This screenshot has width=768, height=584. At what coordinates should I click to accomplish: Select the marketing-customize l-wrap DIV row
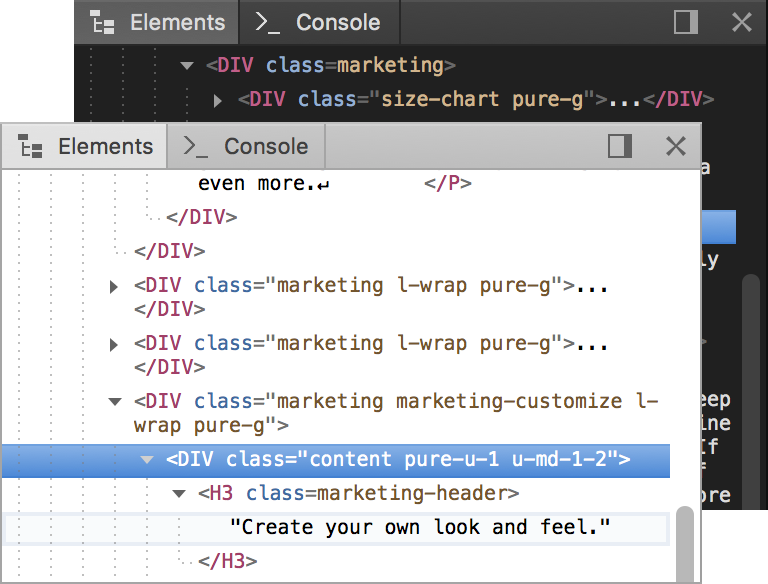[x=396, y=413]
